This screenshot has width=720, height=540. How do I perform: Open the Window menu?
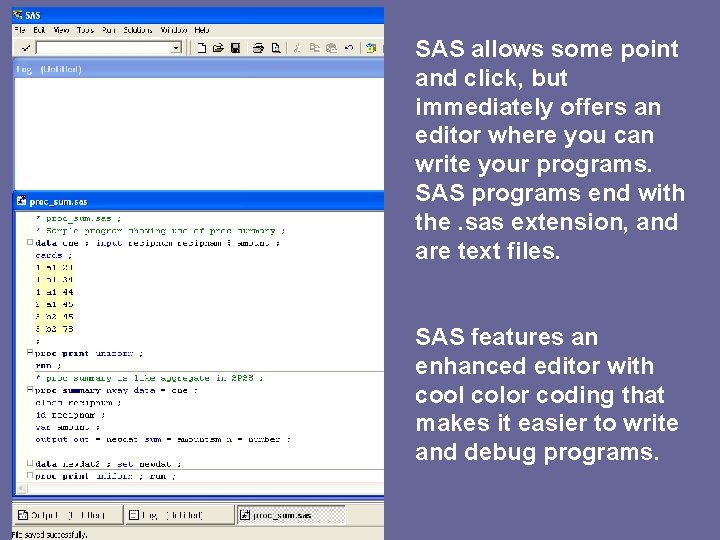click(x=174, y=30)
